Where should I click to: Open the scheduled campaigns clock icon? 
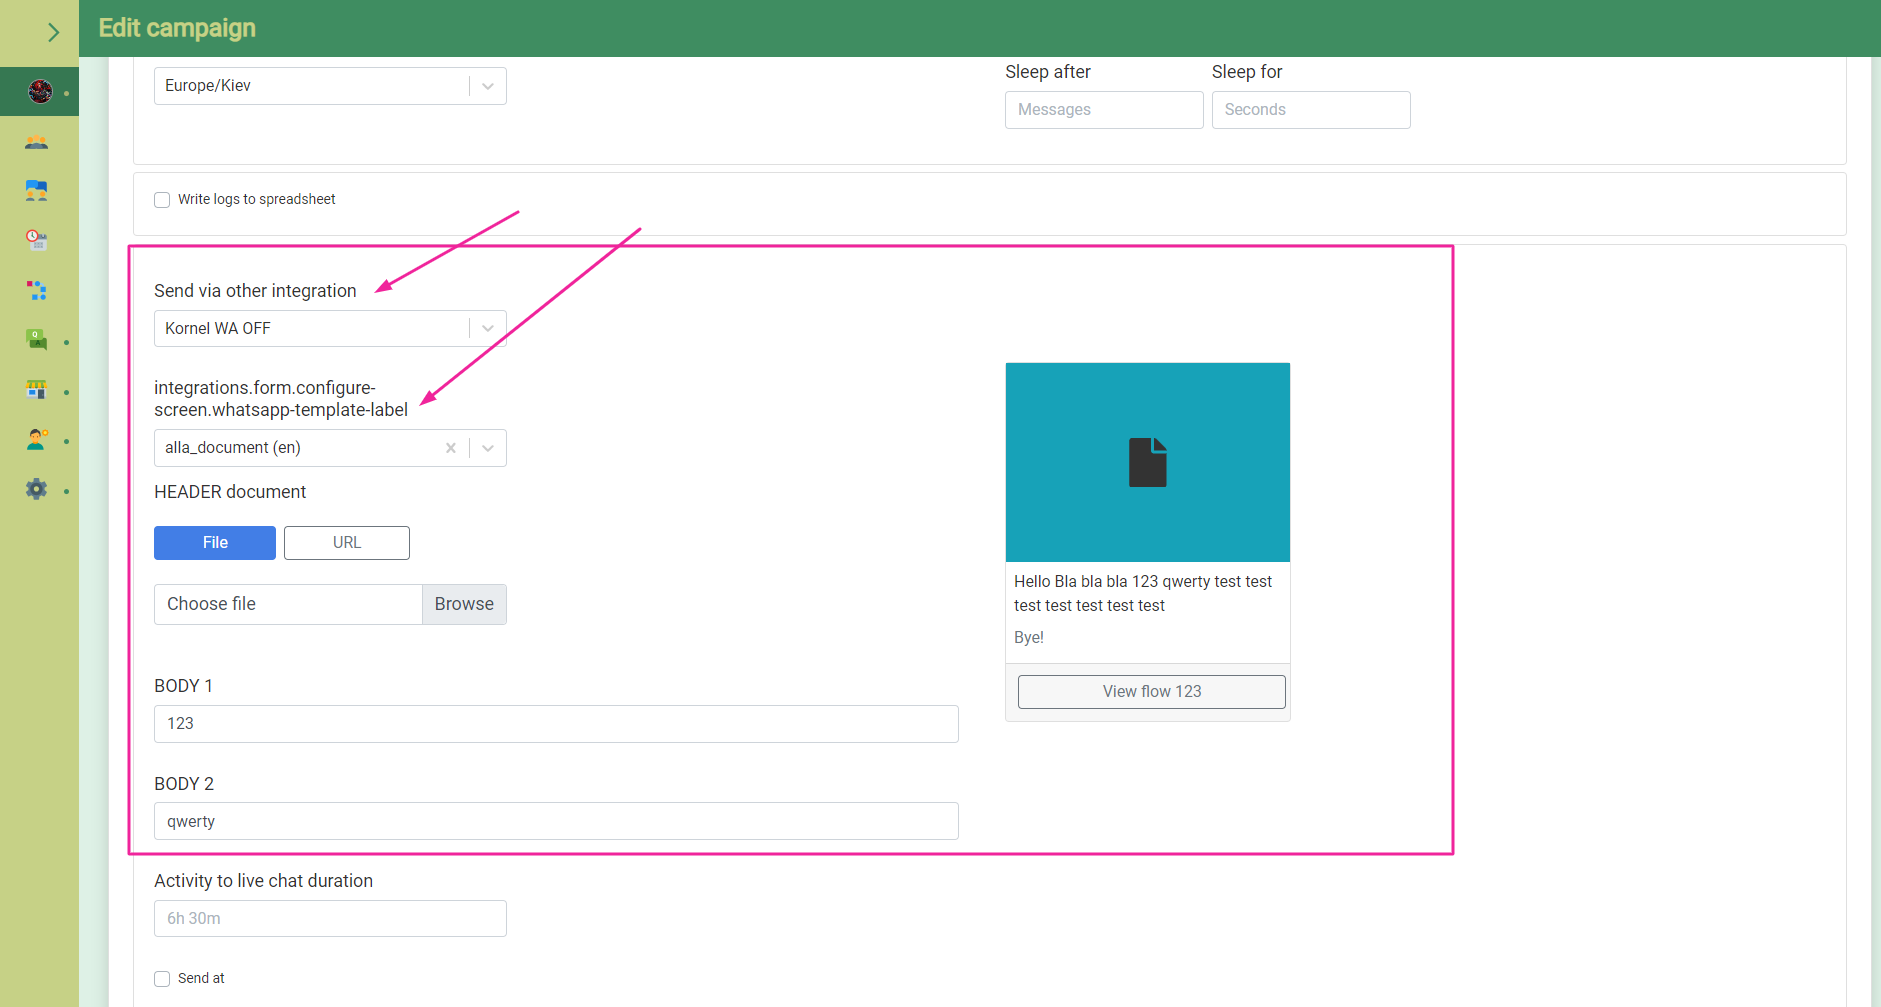pos(37,240)
